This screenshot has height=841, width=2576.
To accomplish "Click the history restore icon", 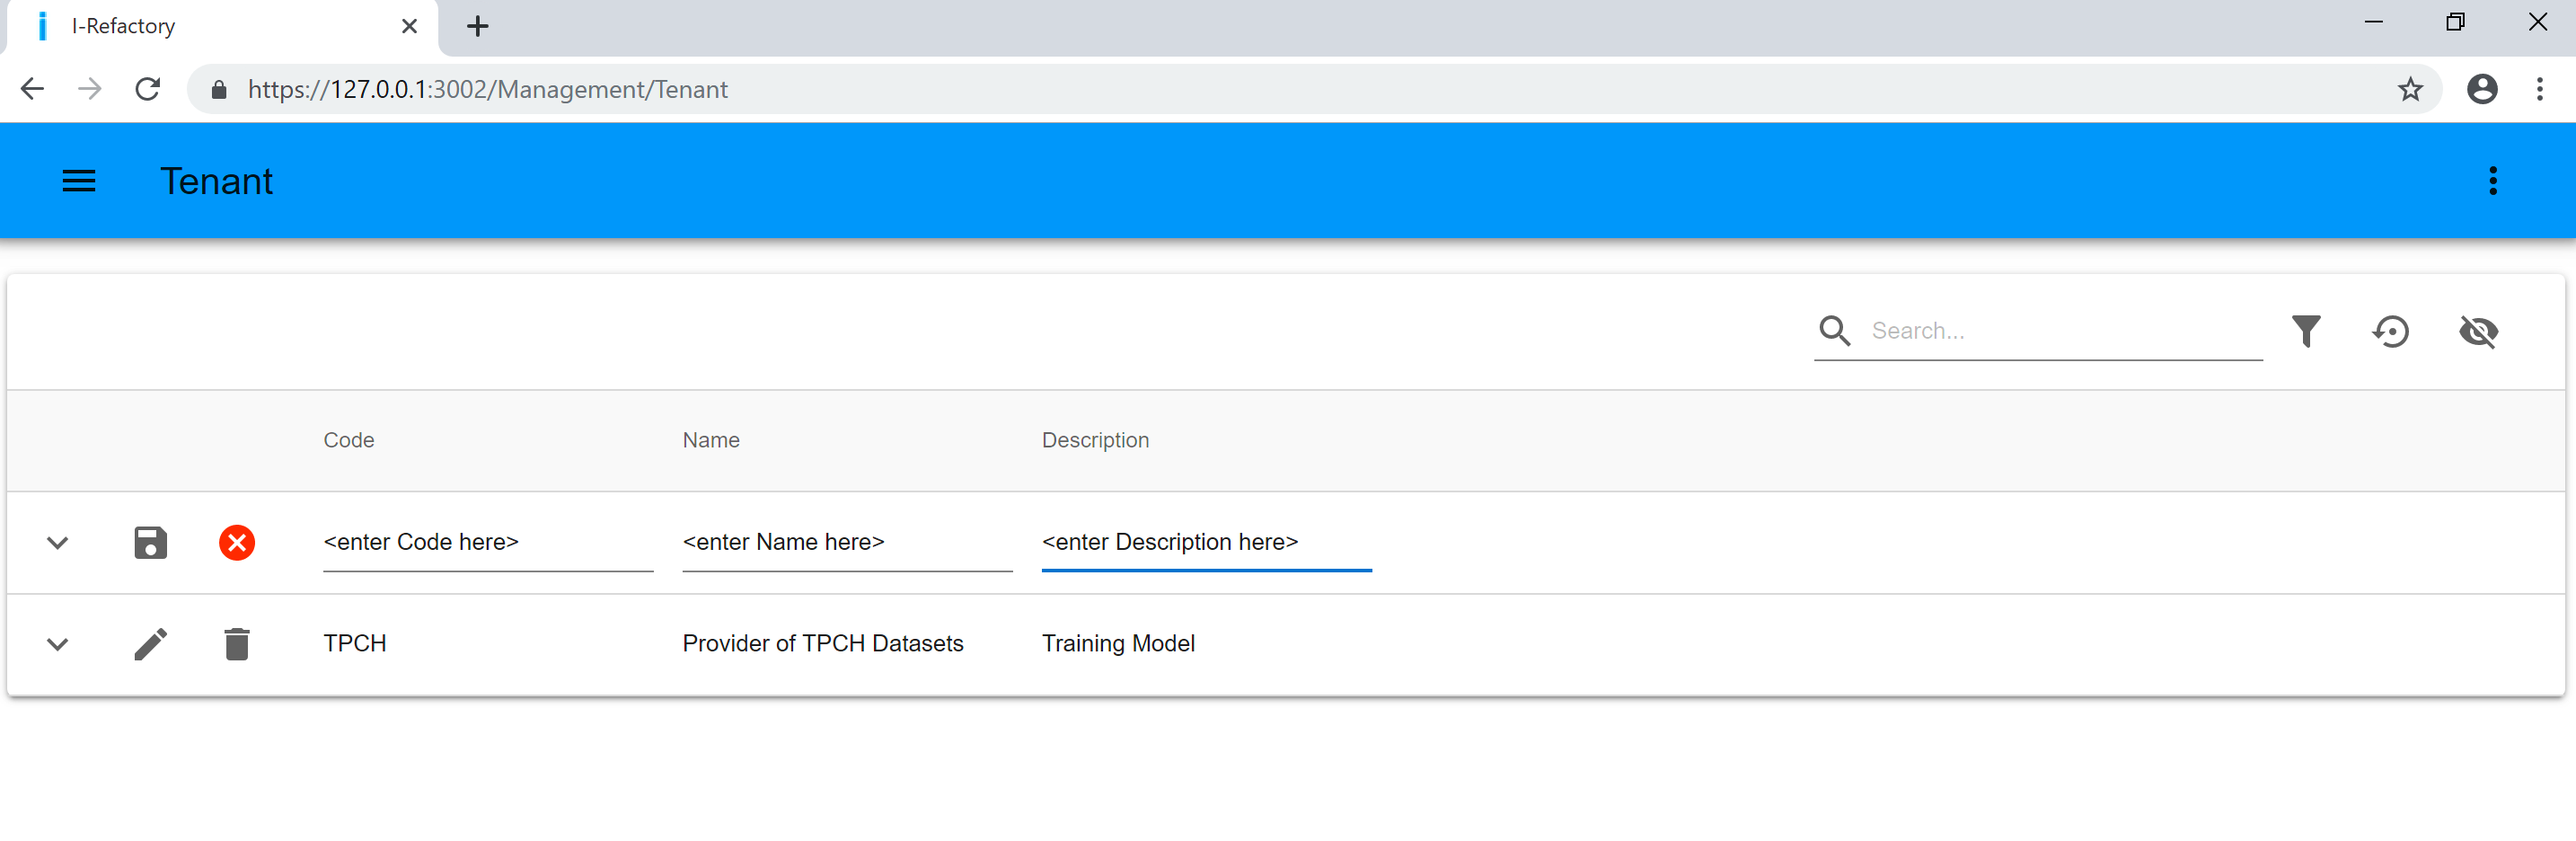I will (x=2391, y=331).
